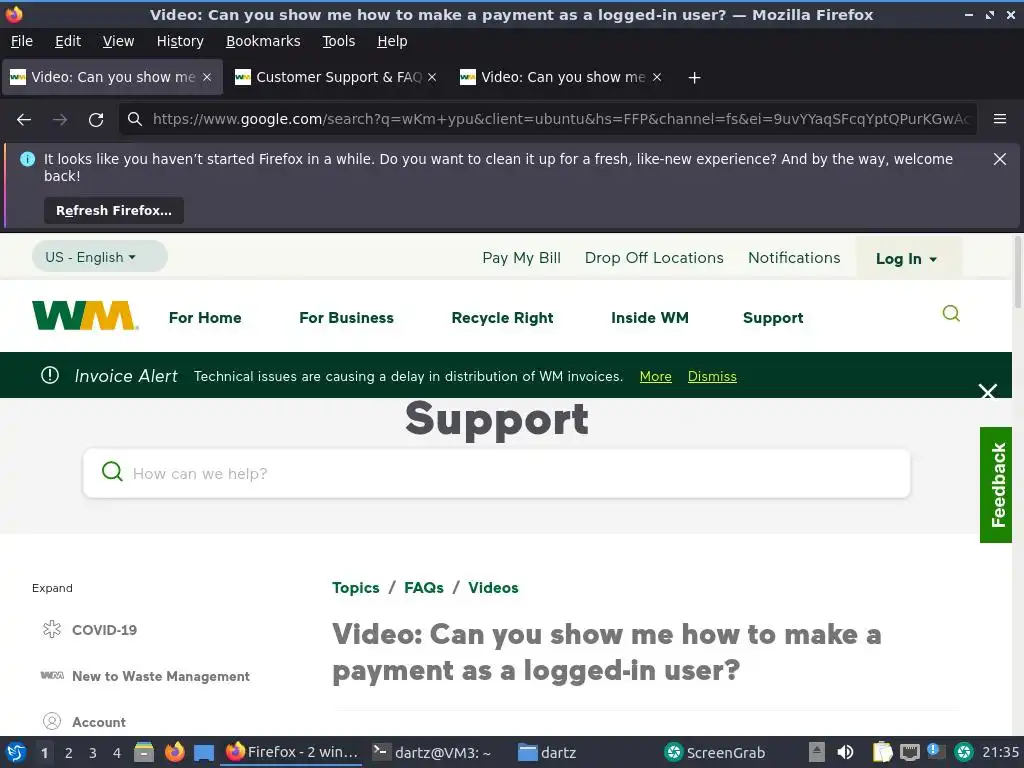This screenshot has height=768, width=1024.
Task: Open the file manager launcher in taskbar
Action: [144, 752]
